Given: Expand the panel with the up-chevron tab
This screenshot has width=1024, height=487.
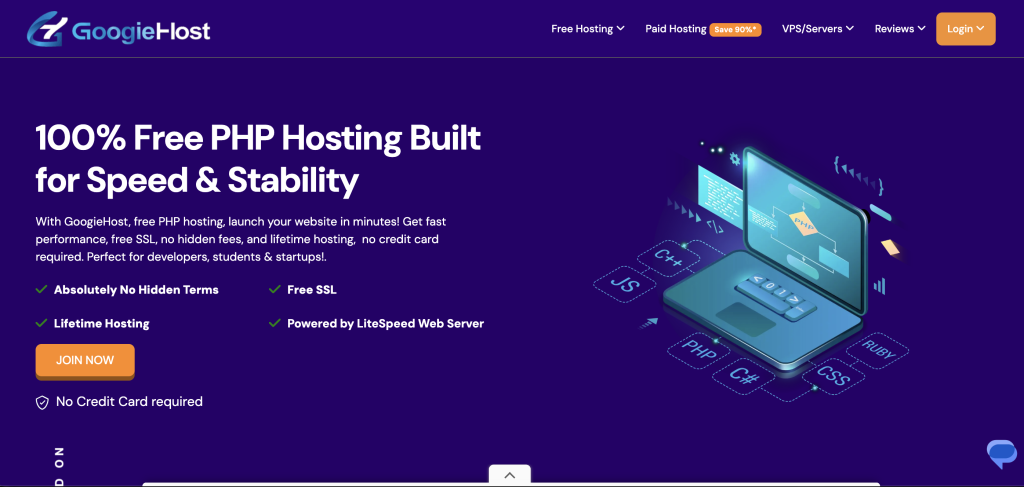Looking at the screenshot, I should pos(509,475).
